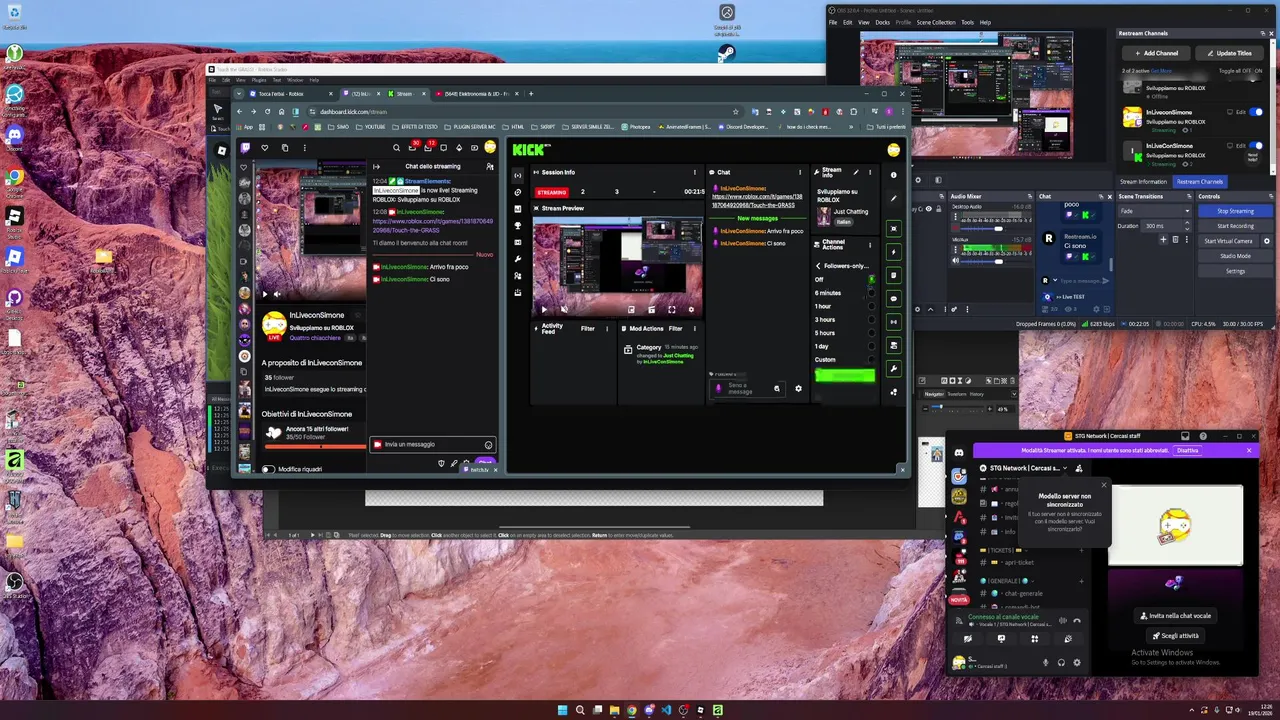
Task: Open the apri-ticket channel in Discord
Action: [x=1019, y=562]
